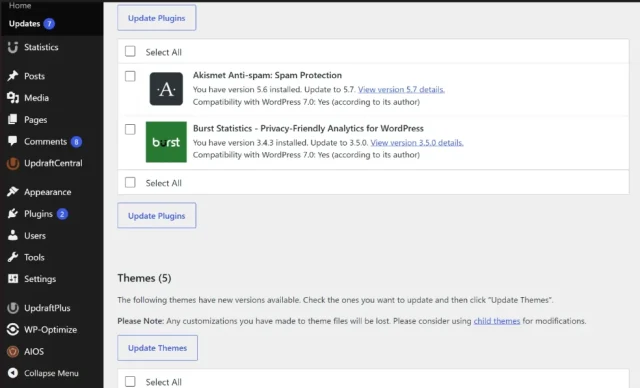The width and height of the screenshot is (640, 388).
Task: Click the Comments count badge 8
Action: (76, 142)
